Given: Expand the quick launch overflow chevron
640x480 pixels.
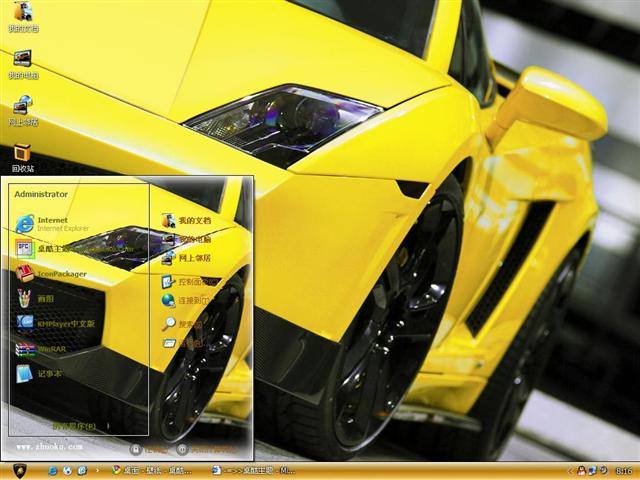Looking at the screenshot, I should tap(98, 471).
